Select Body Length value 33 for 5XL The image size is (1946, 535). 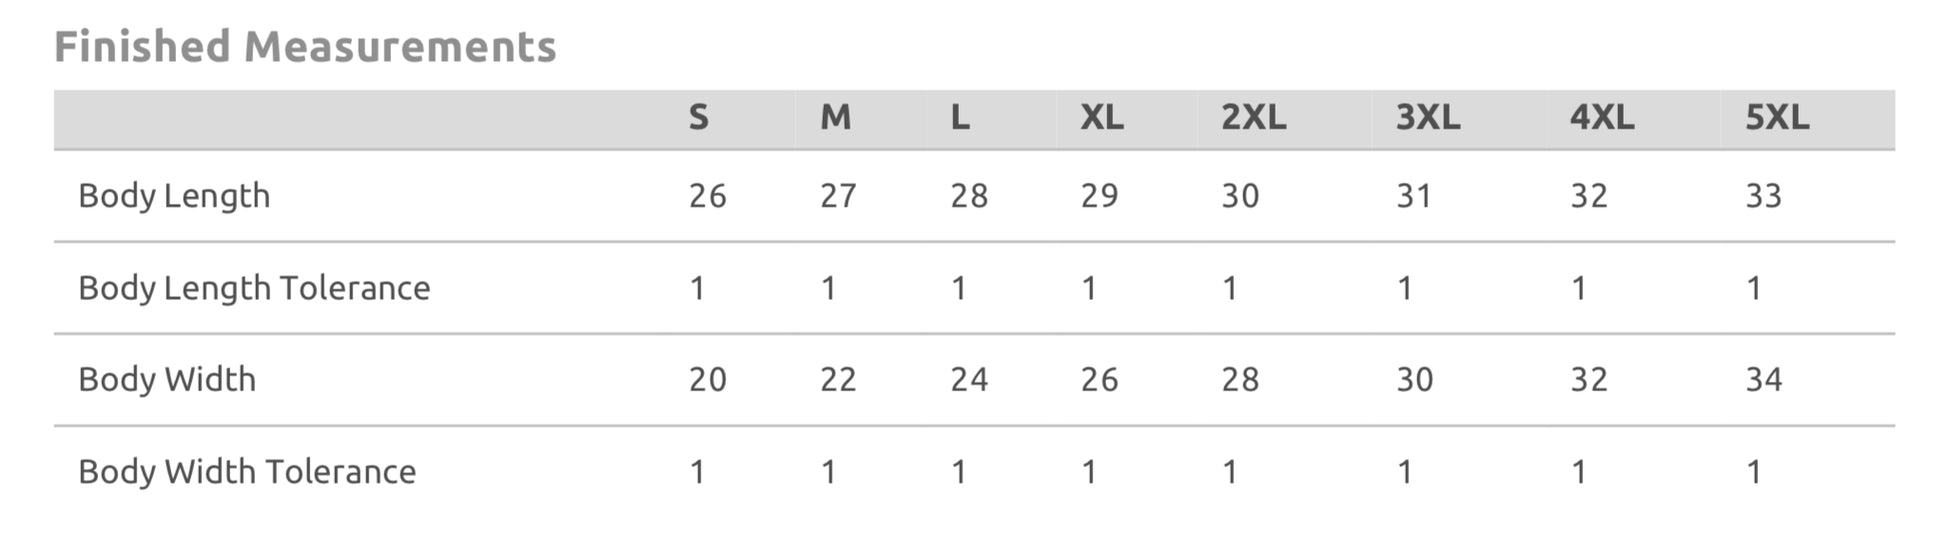1763,196
